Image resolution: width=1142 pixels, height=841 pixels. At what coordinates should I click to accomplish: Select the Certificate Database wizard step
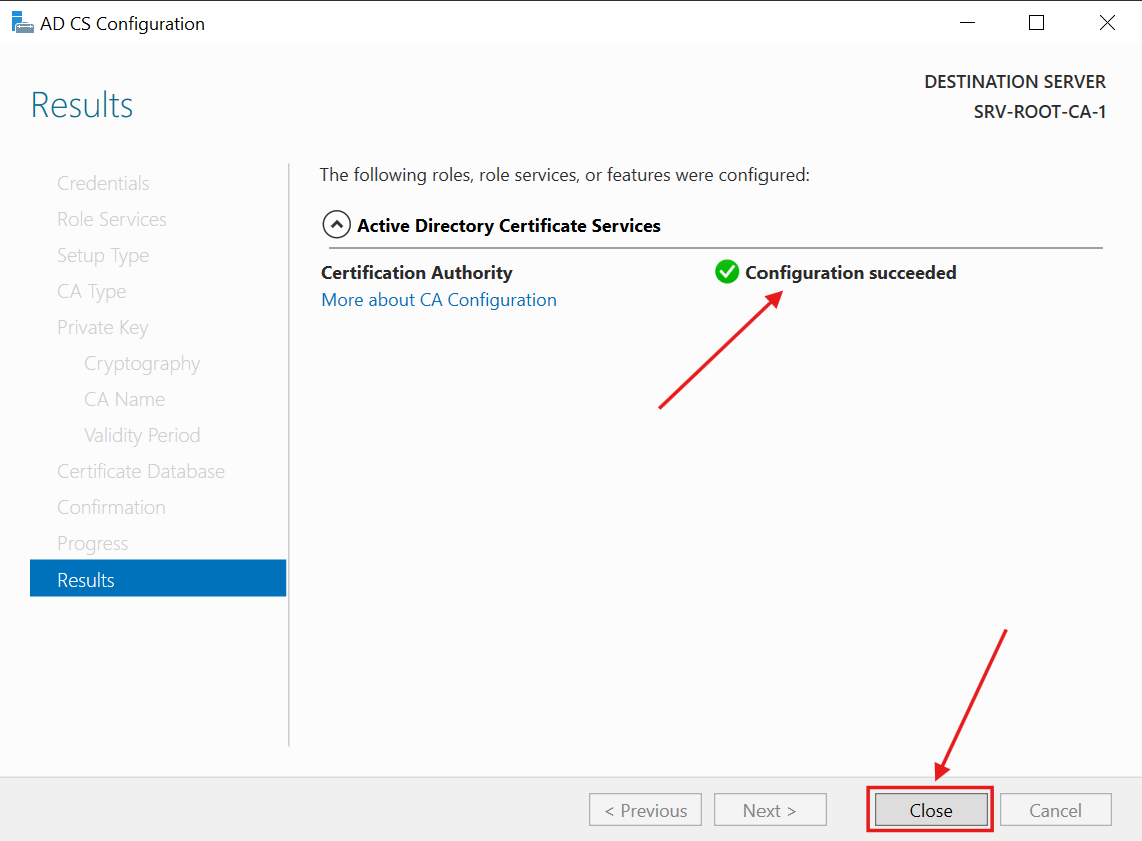[x=140, y=471]
